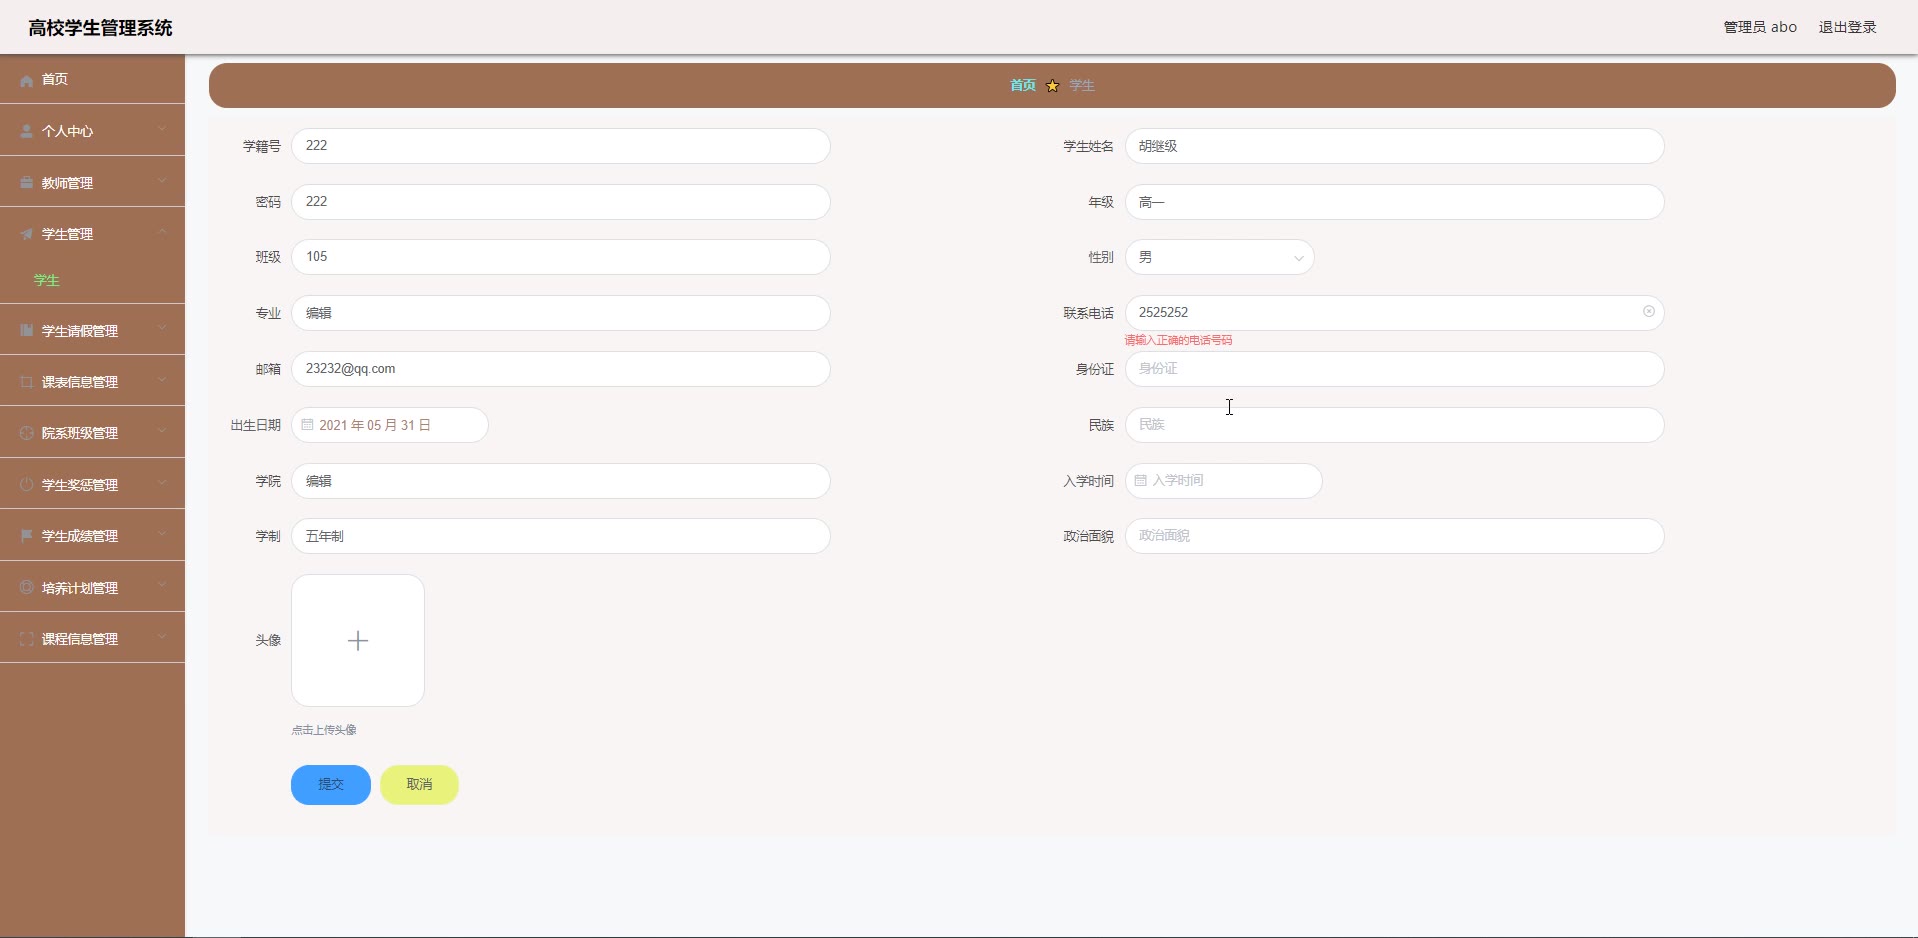
Task: Click the 联系电话 input with 2525252
Action: (1395, 313)
